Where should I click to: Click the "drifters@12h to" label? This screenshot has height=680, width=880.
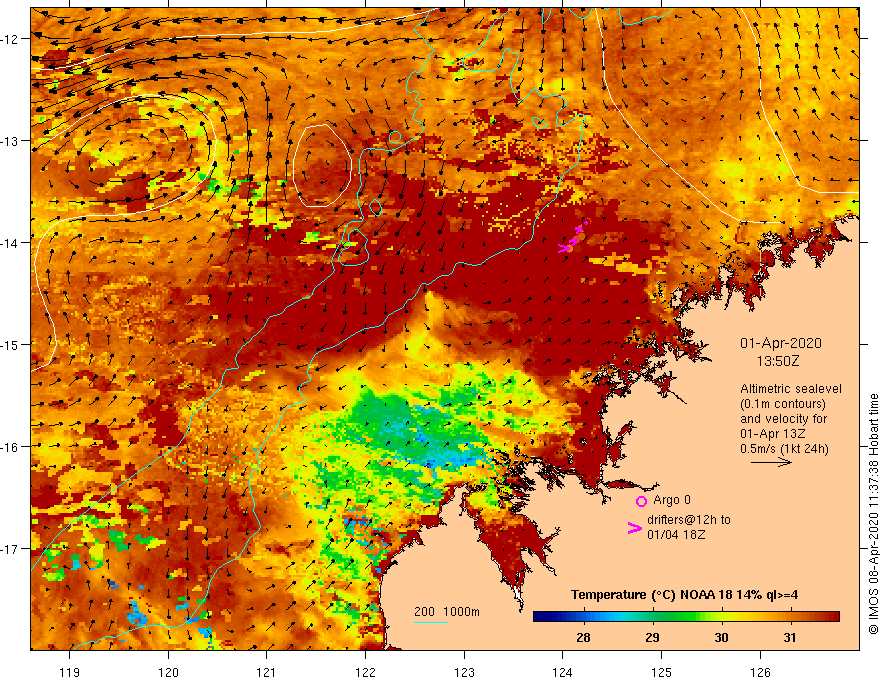coord(689,520)
